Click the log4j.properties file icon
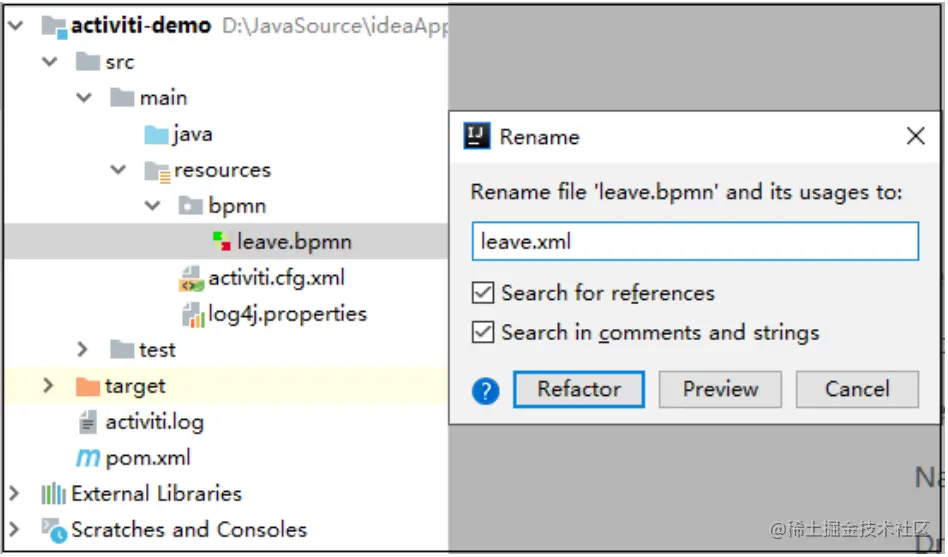948x557 pixels. [x=192, y=314]
